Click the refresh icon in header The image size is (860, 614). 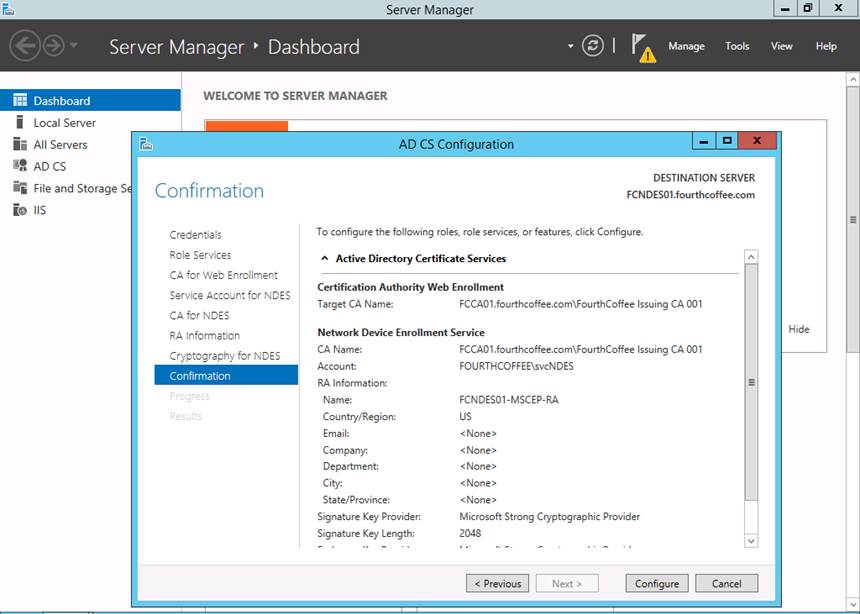(593, 46)
